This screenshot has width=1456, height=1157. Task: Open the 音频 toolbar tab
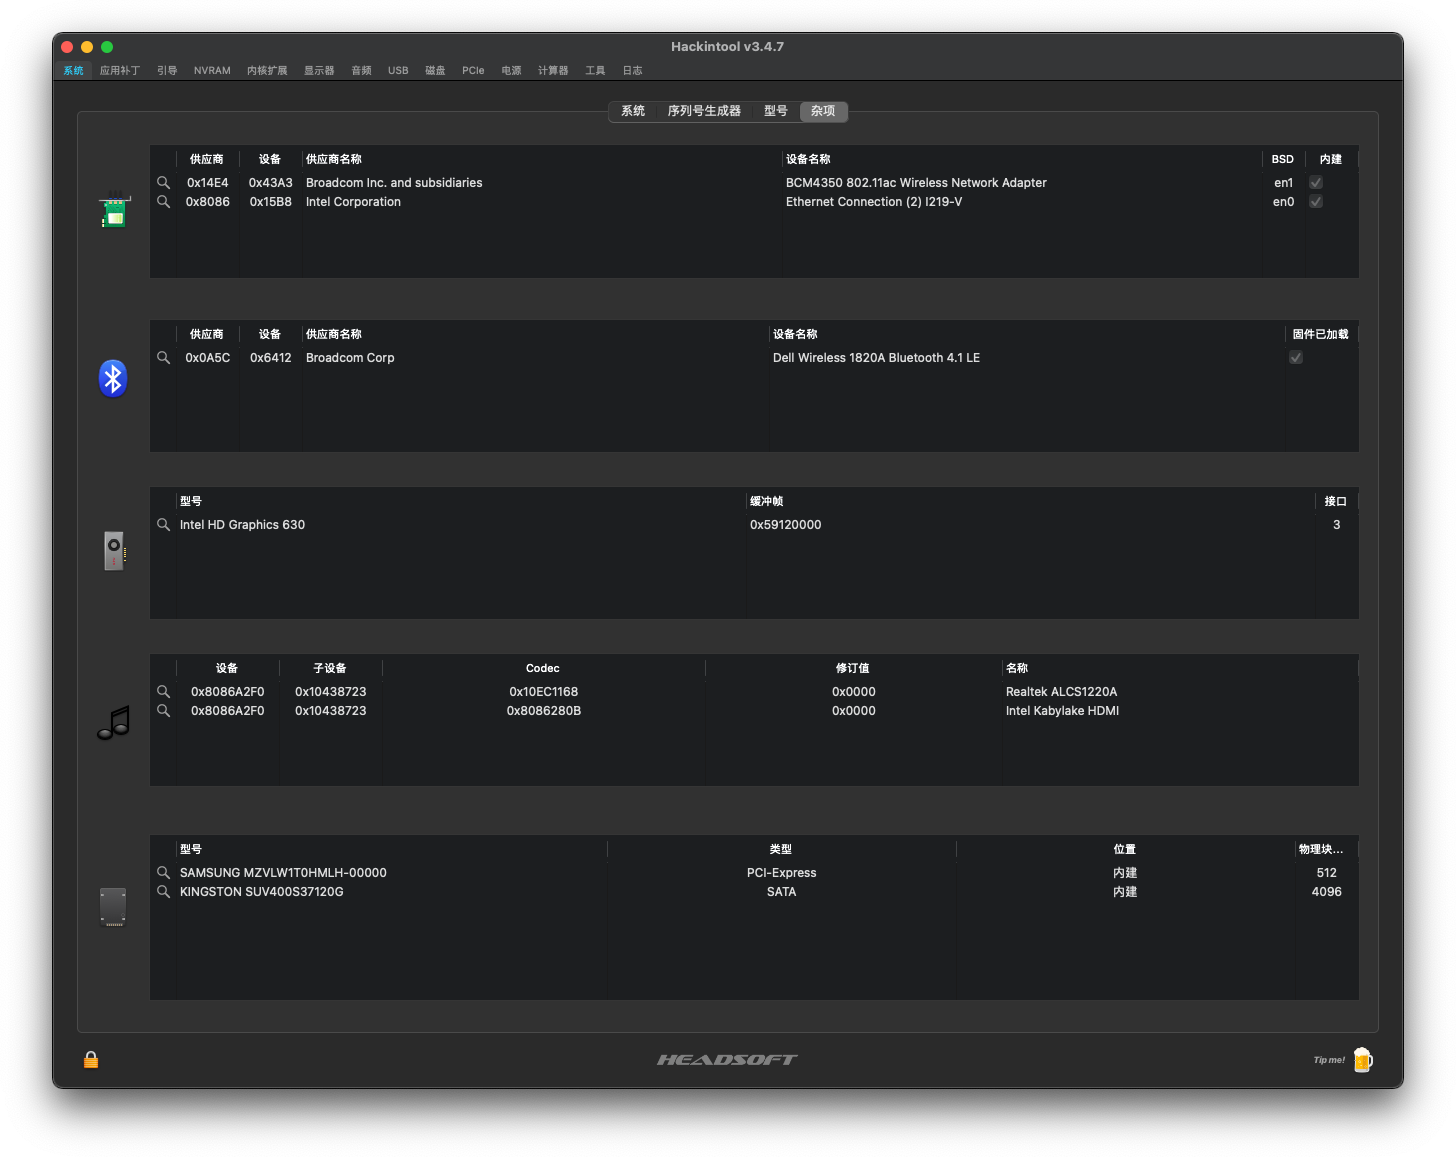[x=361, y=71]
